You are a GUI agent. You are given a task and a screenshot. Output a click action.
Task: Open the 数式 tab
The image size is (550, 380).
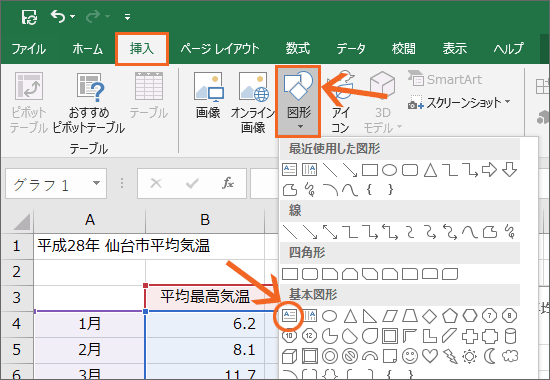(x=297, y=49)
